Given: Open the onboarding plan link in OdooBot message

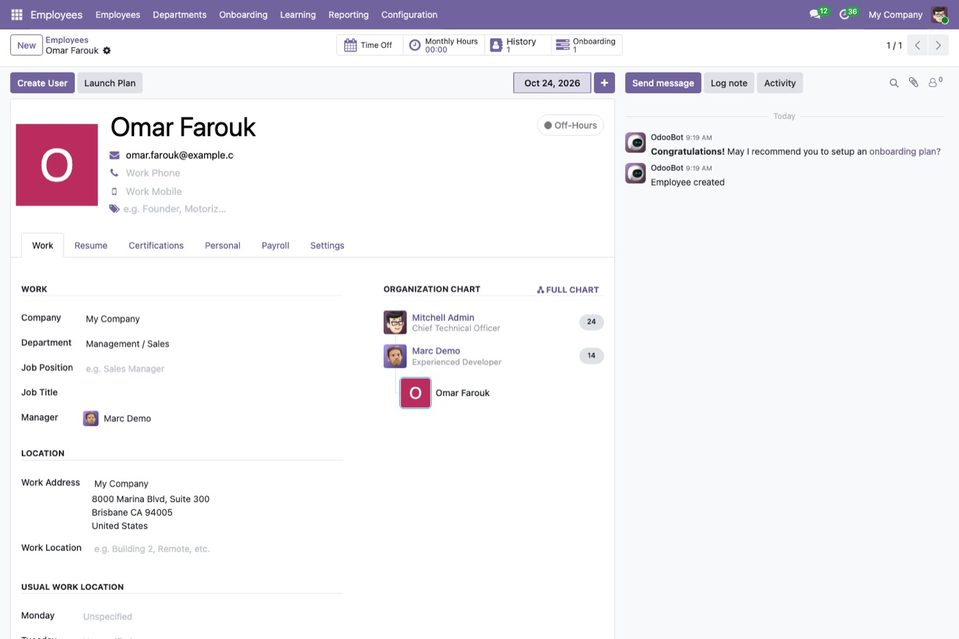Looking at the screenshot, I should tap(905, 152).
